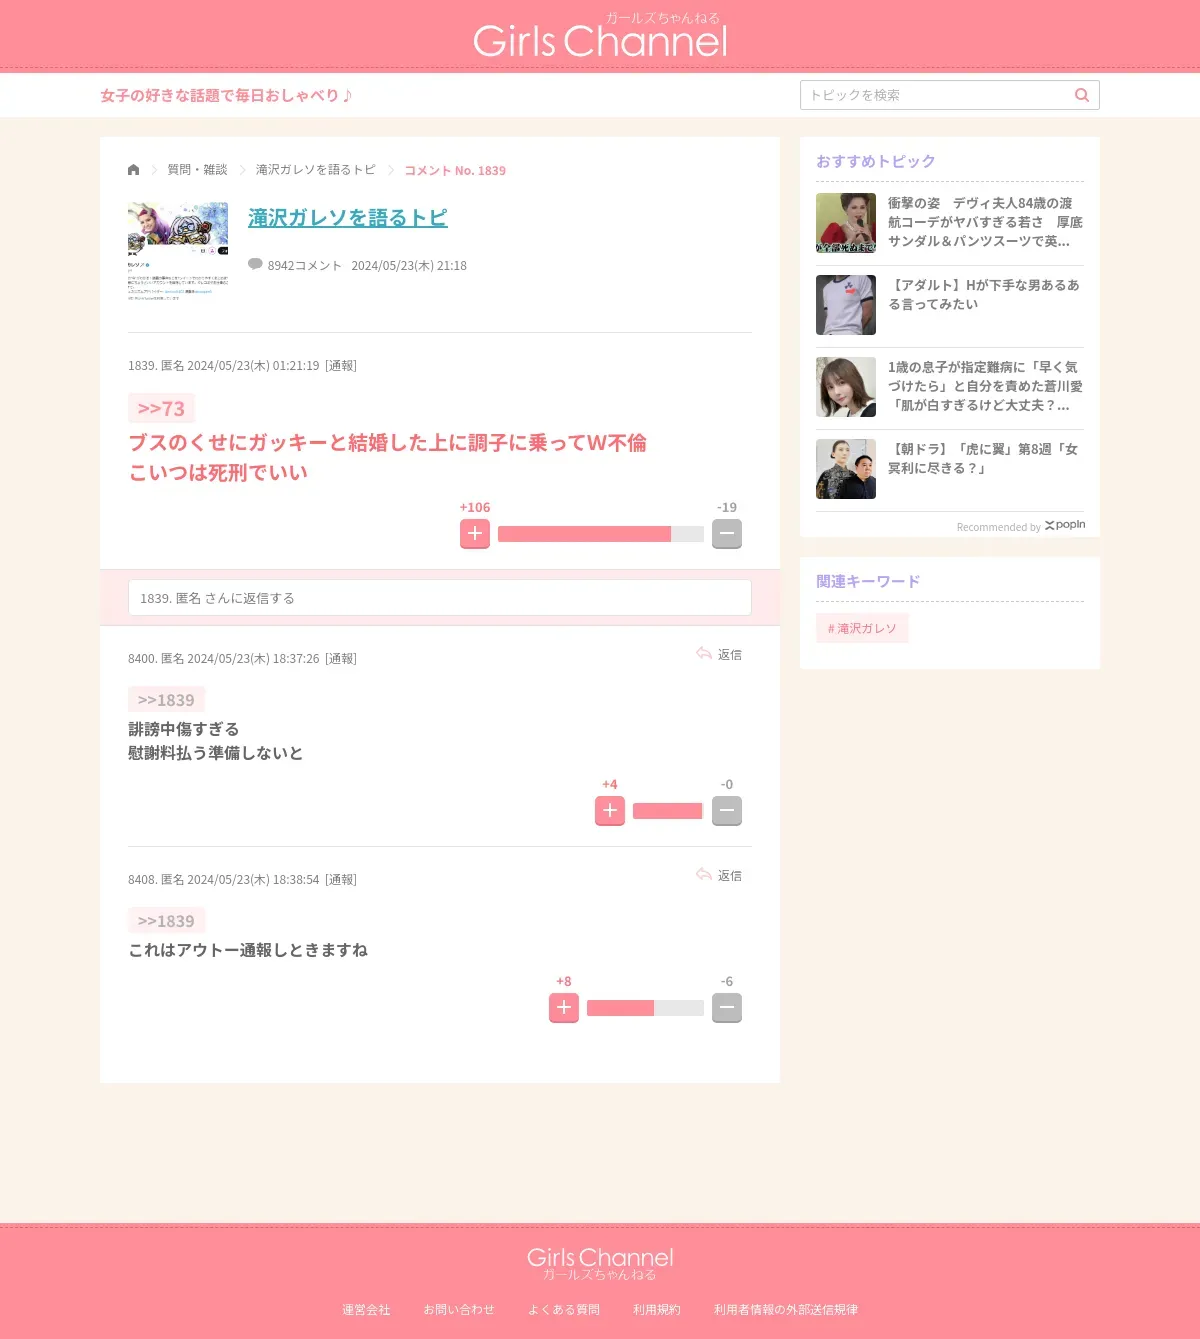
Task: Open the white T-shirt article thumbnail
Action: click(x=846, y=305)
